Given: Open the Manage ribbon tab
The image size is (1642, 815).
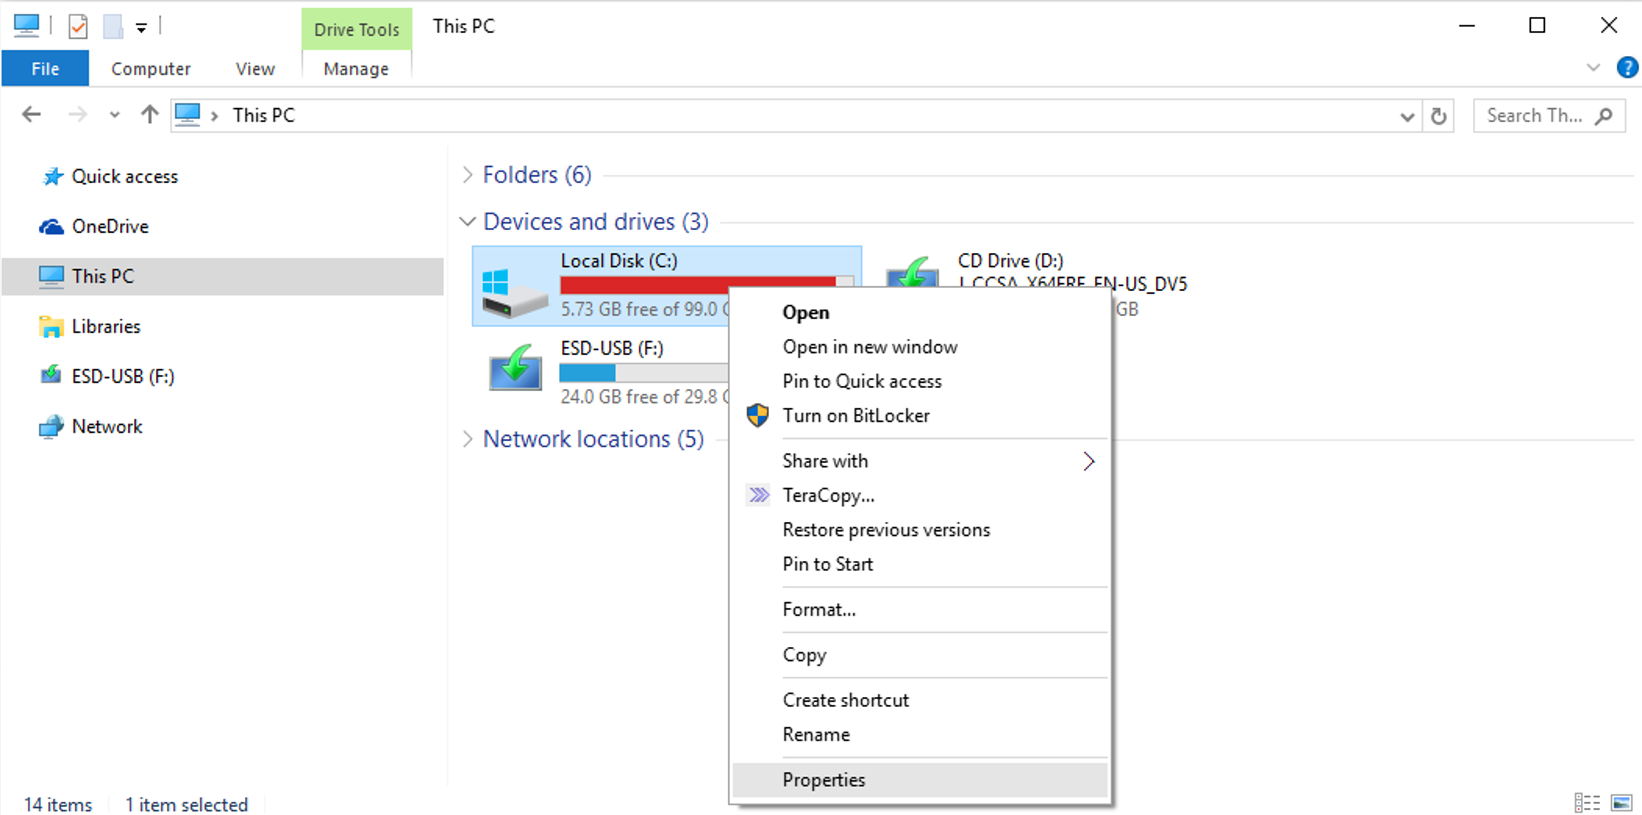Looking at the screenshot, I should click(356, 69).
